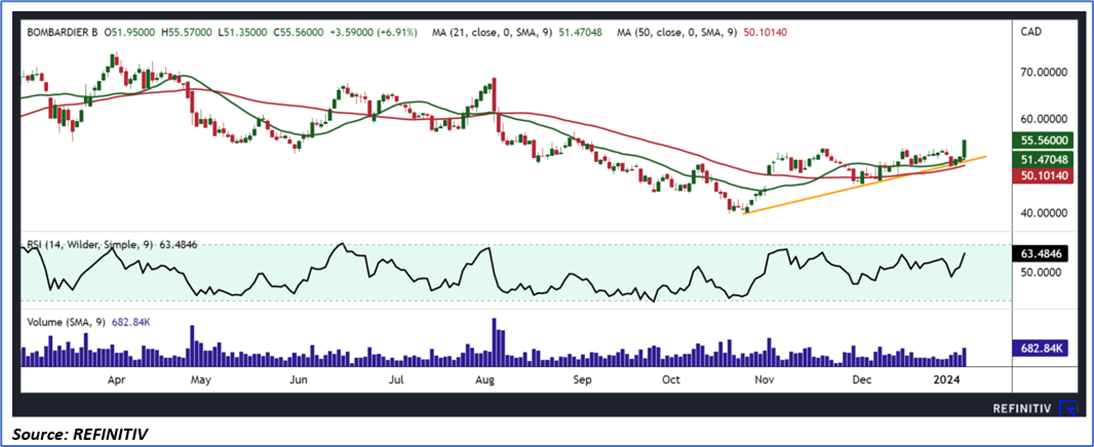Click the 51.47048 moving average price tag
The image size is (1094, 447).
(x=1044, y=160)
